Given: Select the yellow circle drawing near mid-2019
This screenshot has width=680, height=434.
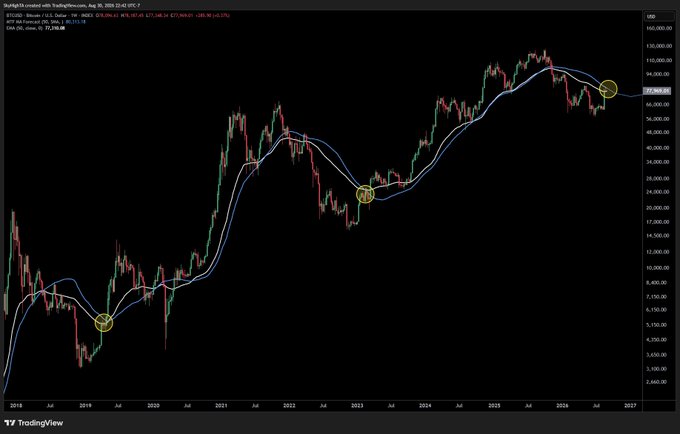Looking at the screenshot, I should (x=104, y=323).
